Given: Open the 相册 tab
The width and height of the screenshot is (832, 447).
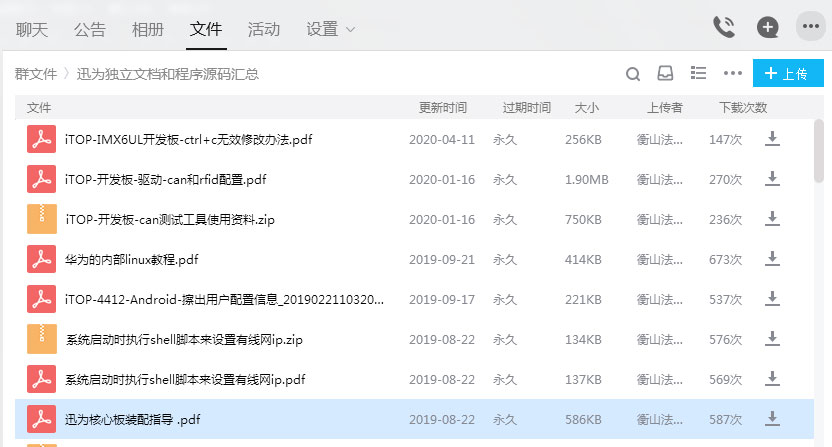Looking at the screenshot, I should click(x=148, y=29).
